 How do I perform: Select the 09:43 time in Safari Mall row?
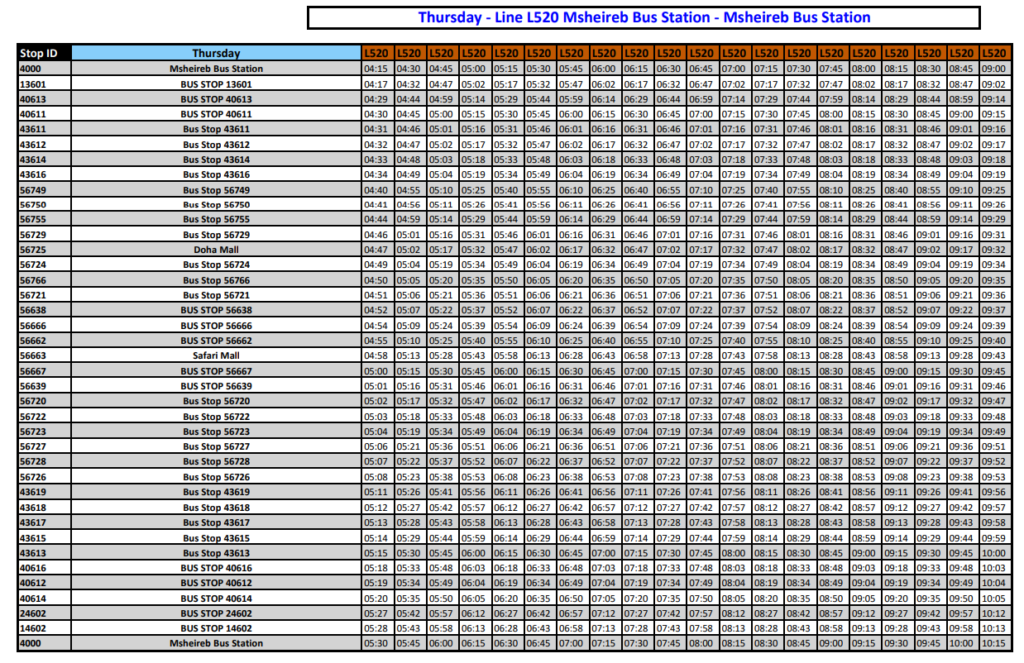tap(993, 355)
